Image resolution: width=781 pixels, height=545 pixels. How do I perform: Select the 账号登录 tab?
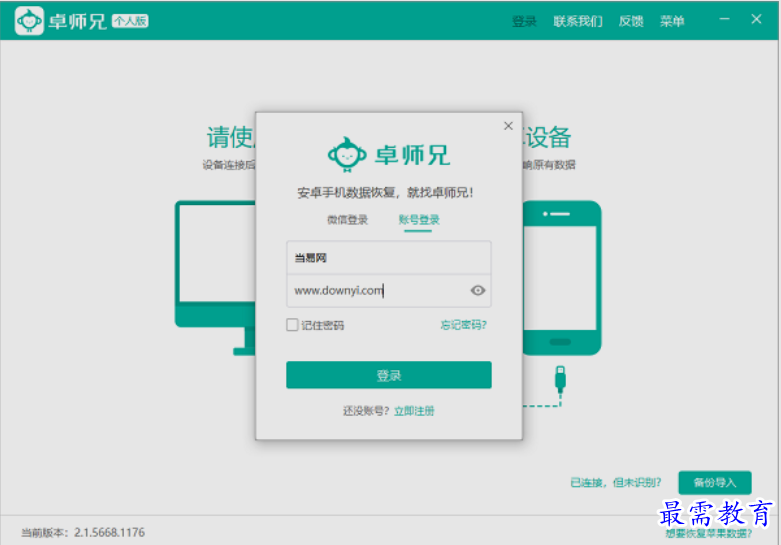click(419, 220)
